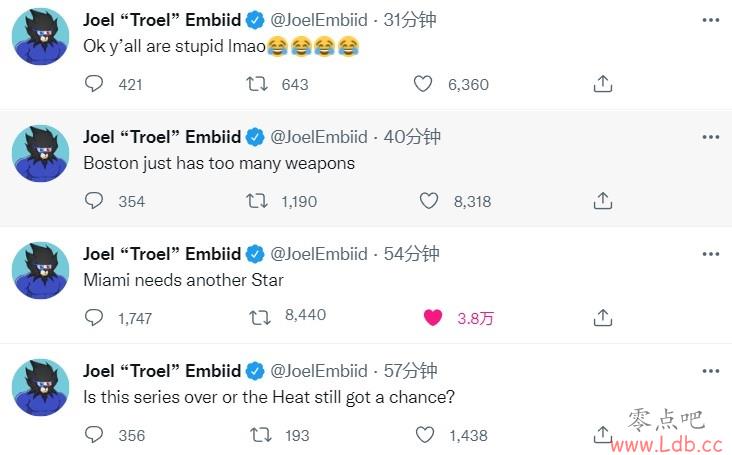This screenshot has width=732, height=455.
Task: Retweet the 'Miami needs another Star' tweet
Action: click(x=260, y=318)
